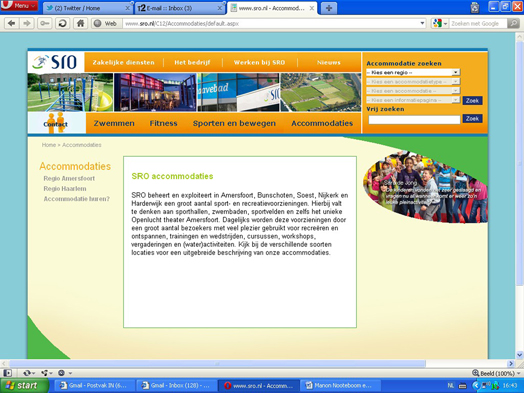Click the Vrij zoeken text field
524x393 pixels.
(x=414, y=120)
